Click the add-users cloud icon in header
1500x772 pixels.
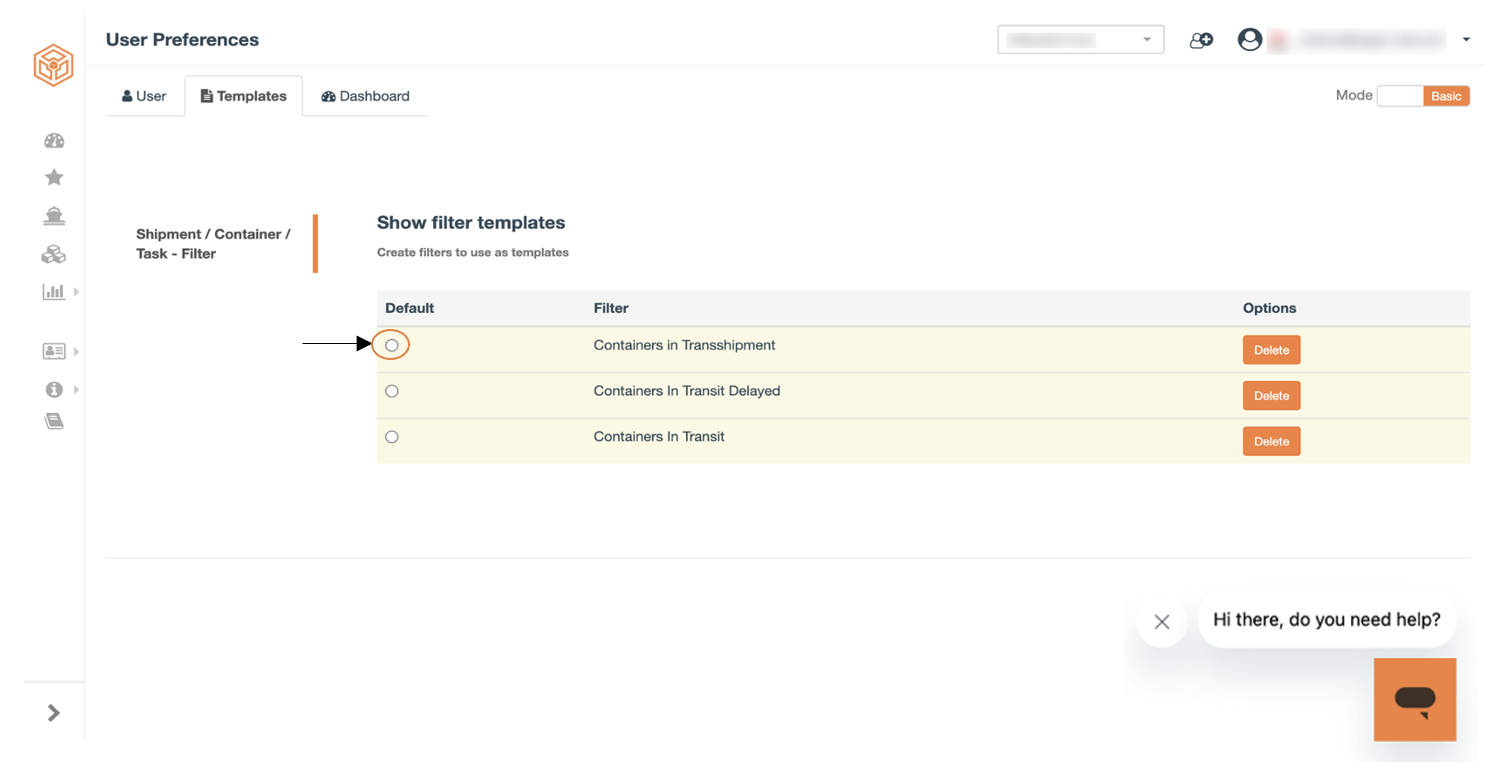[x=1201, y=40]
